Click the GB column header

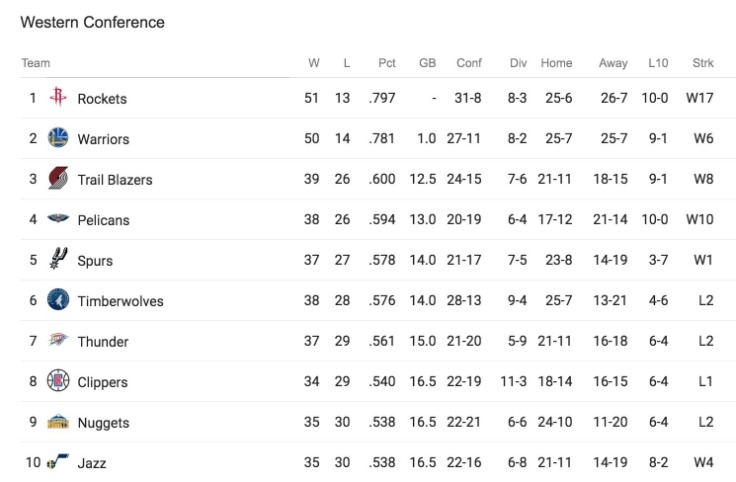[x=427, y=63]
